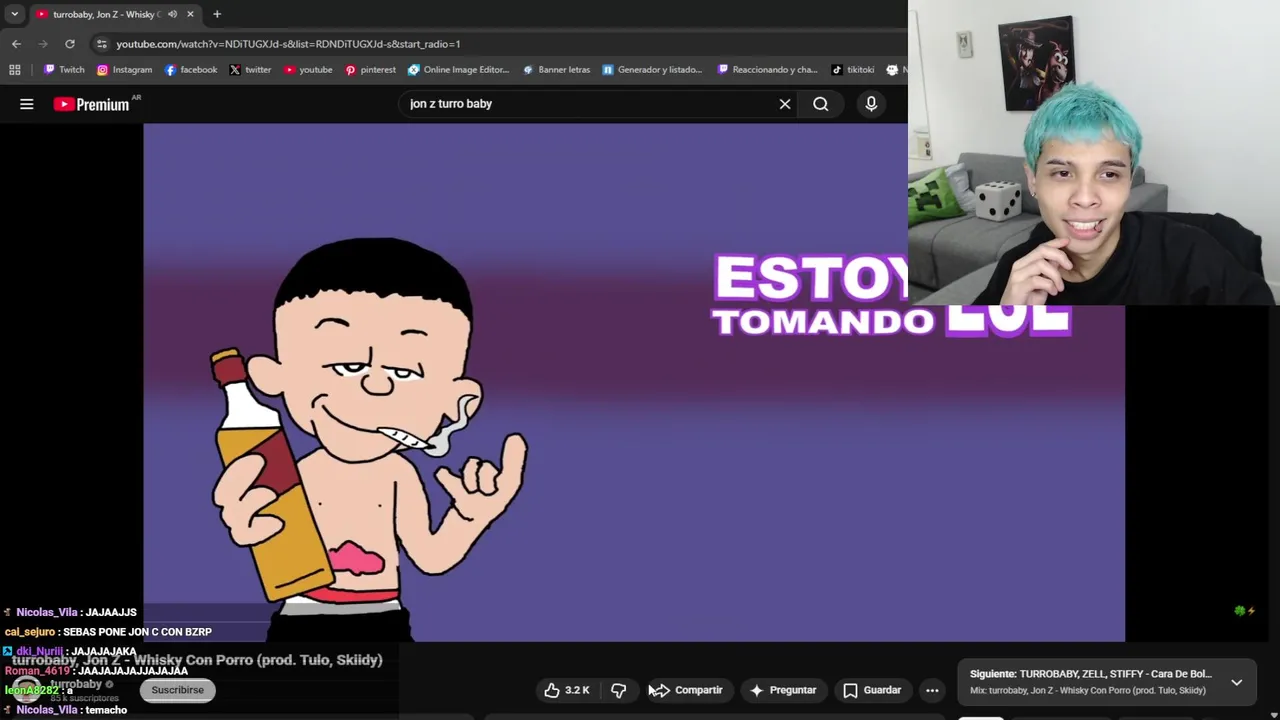1280x720 pixels.
Task: Open the Banner letras bookmark
Action: pyautogui.click(x=556, y=70)
